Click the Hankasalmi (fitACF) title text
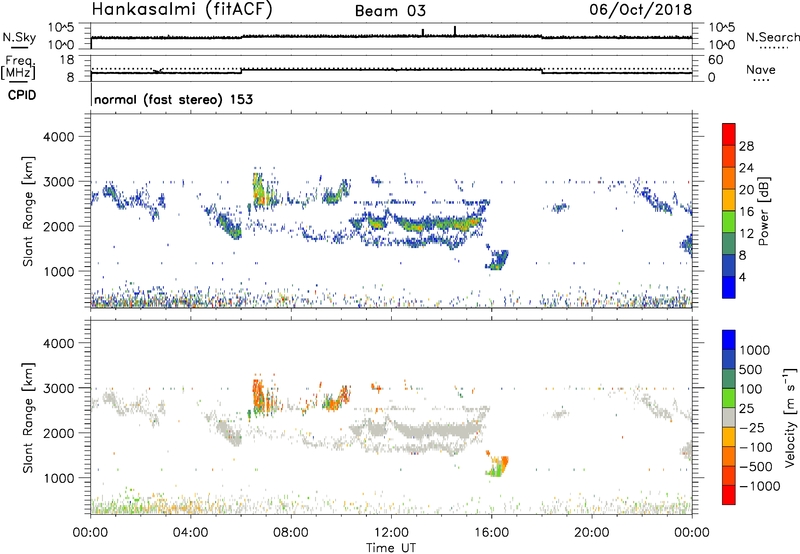Screen dimensions: 800x554 pos(182,9)
